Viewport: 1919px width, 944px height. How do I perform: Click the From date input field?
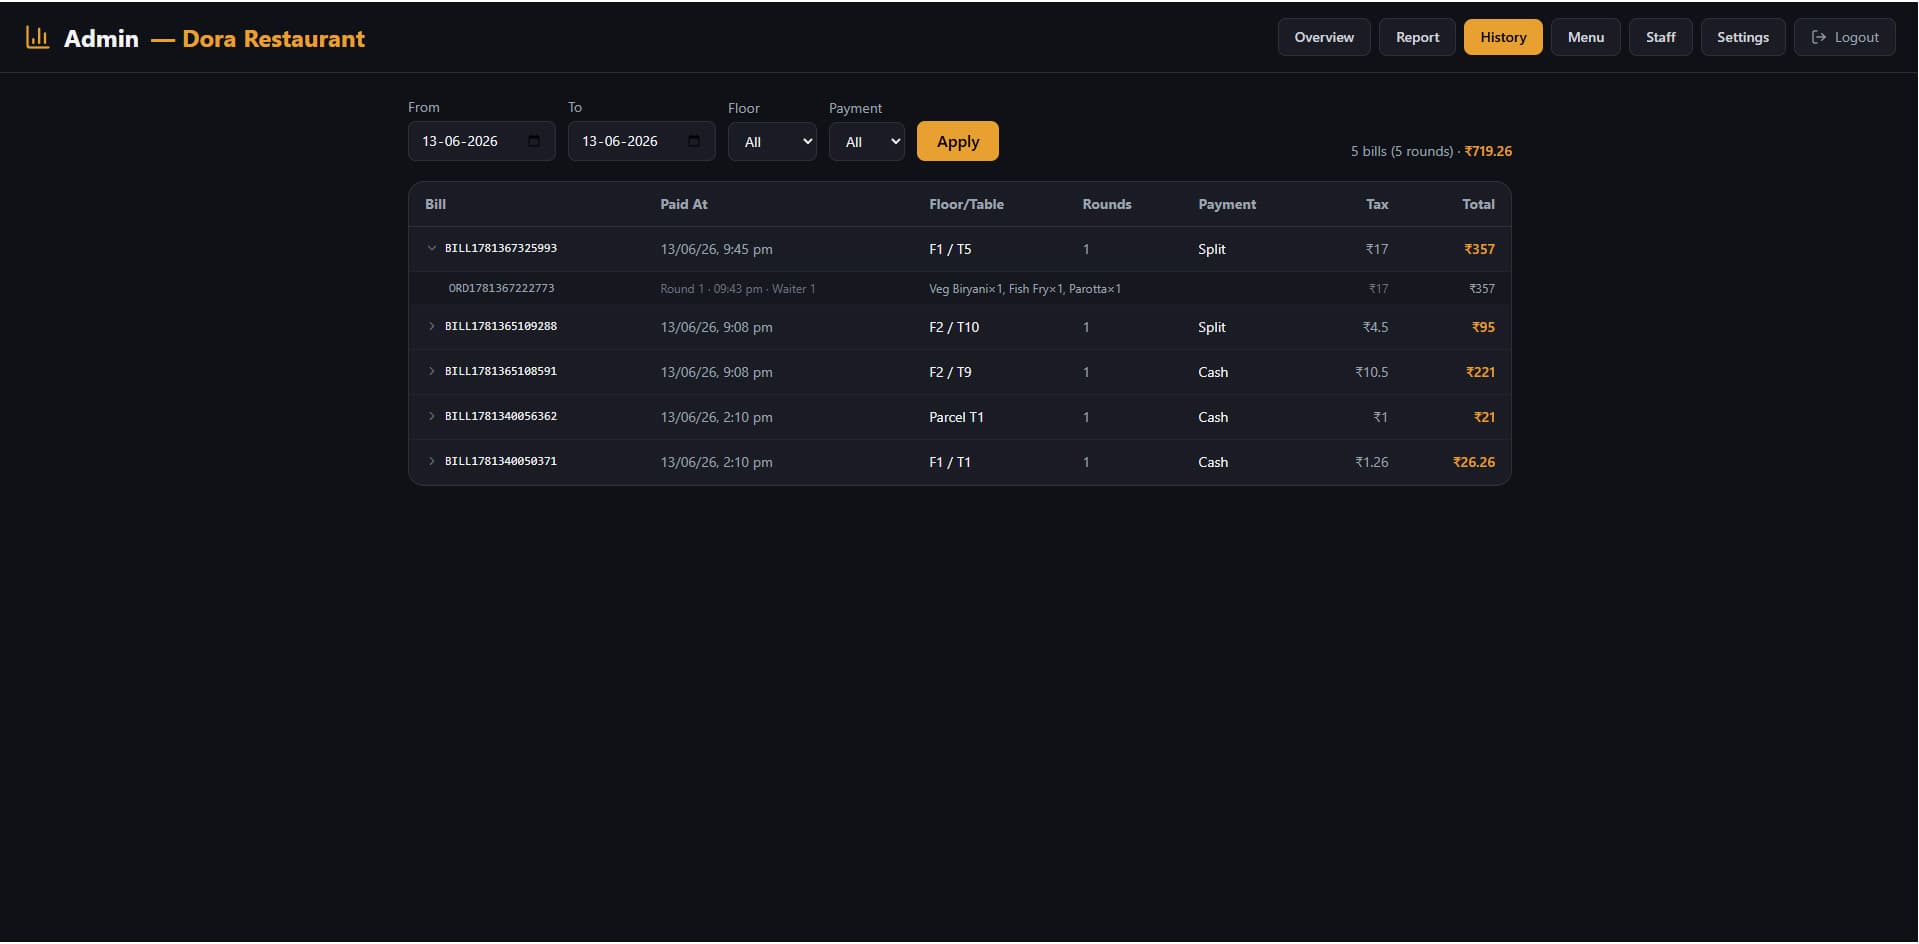(x=481, y=141)
